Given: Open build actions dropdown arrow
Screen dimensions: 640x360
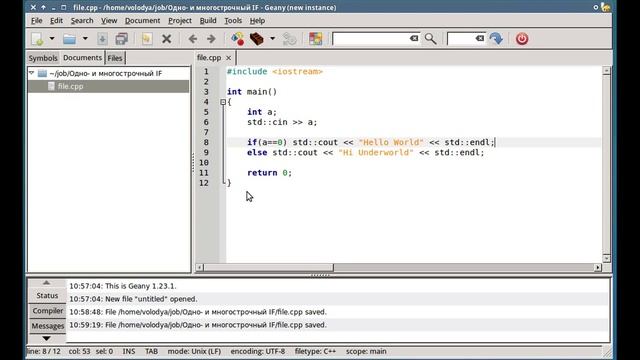Looking at the screenshot, I should (x=272, y=39).
